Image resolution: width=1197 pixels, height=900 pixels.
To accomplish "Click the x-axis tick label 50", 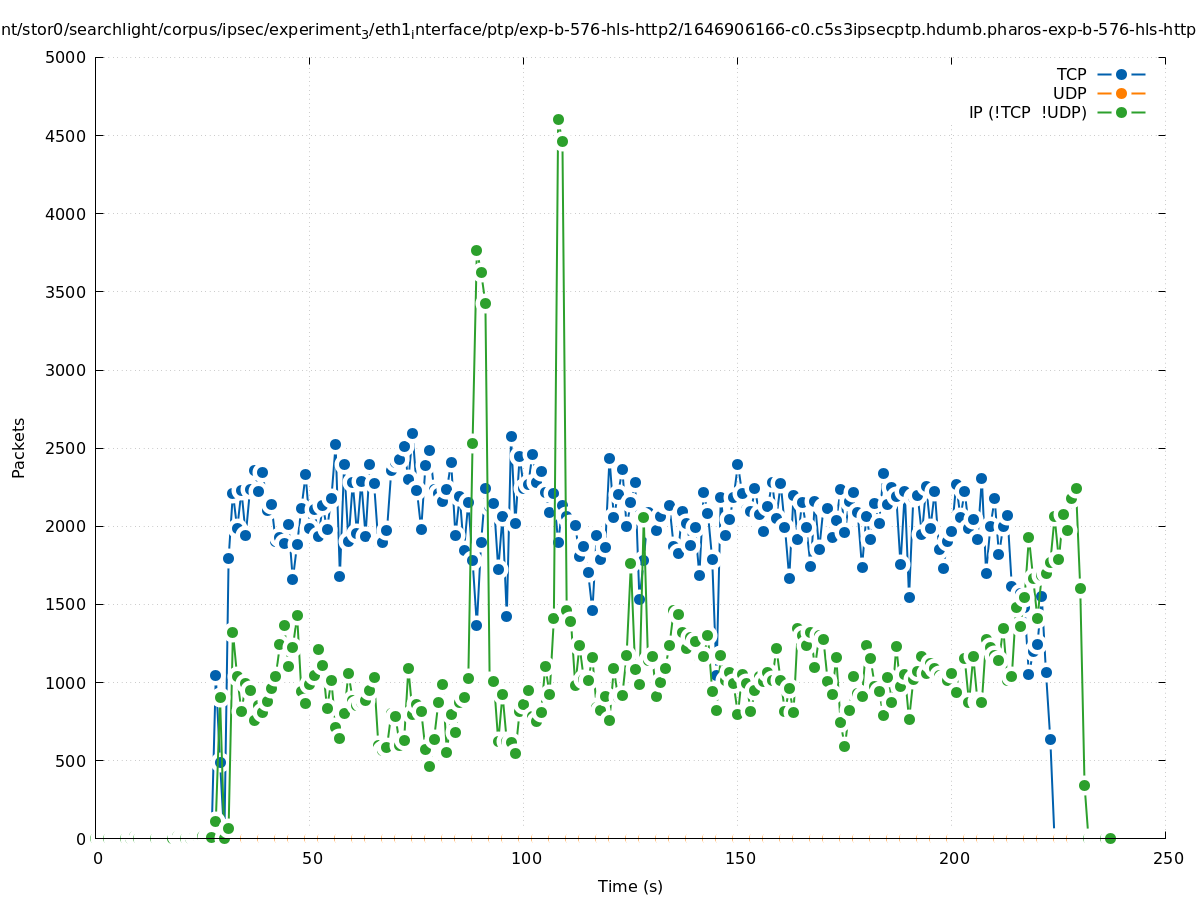I will point(312,858).
